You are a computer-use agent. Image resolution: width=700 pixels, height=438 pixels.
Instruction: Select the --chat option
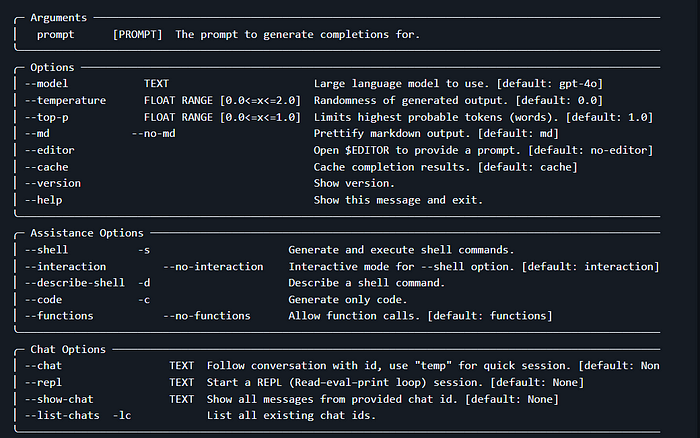point(43,366)
